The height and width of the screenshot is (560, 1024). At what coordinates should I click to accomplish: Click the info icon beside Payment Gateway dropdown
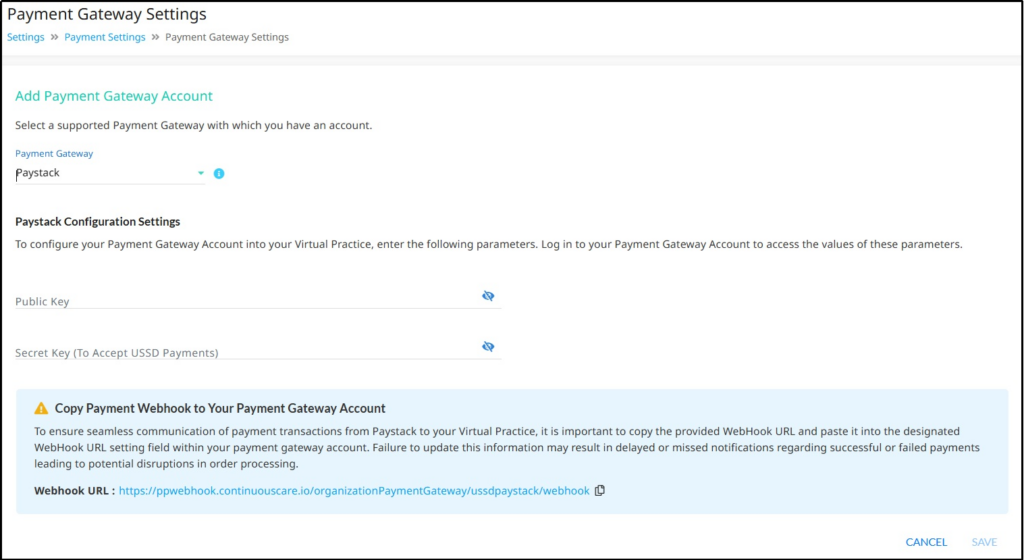(x=219, y=174)
